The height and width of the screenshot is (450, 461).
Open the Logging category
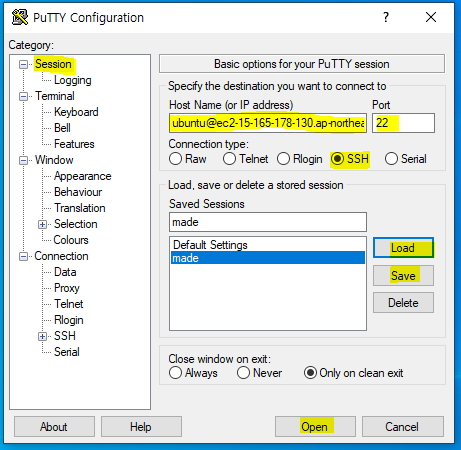click(x=73, y=80)
